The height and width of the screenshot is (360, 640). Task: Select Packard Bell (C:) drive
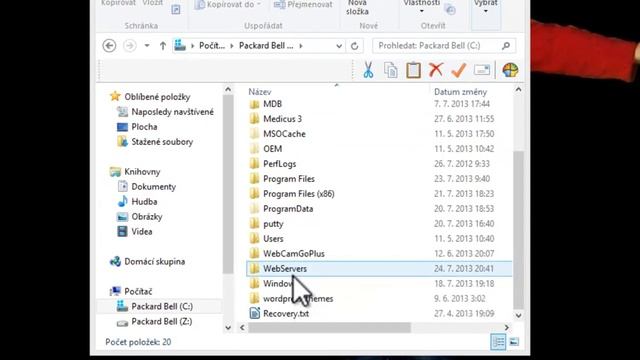(155, 307)
